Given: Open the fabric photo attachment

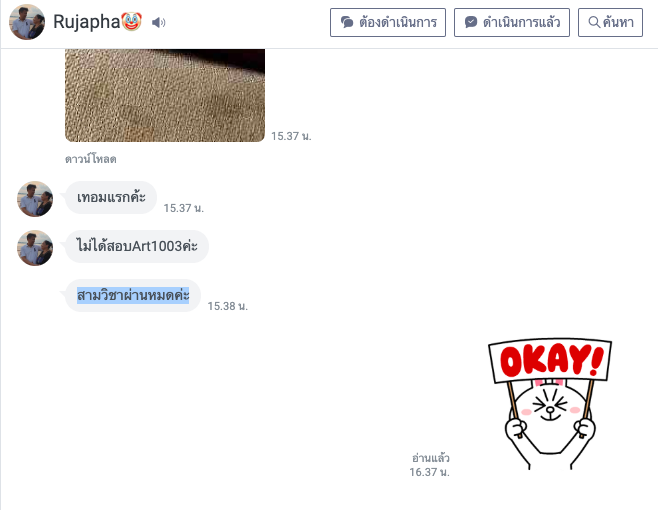Looking at the screenshot, I should click(x=165, y=95).
